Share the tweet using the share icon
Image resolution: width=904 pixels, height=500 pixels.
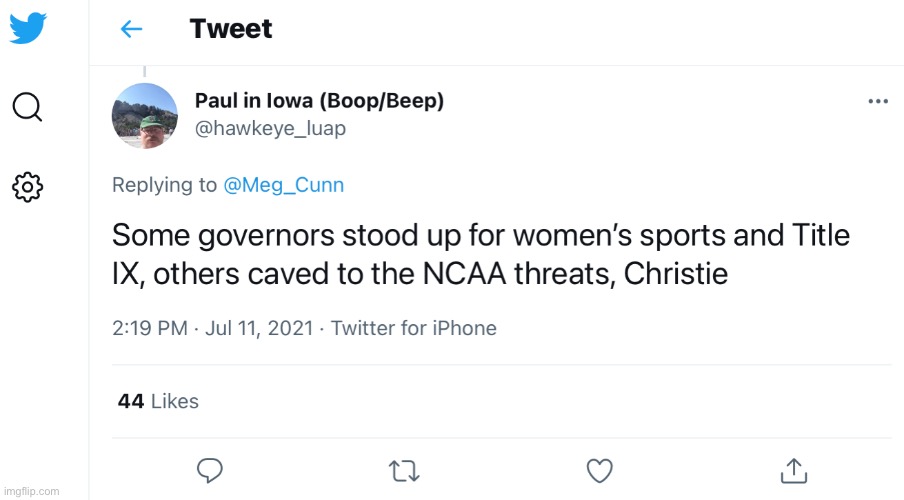point(793,469)
